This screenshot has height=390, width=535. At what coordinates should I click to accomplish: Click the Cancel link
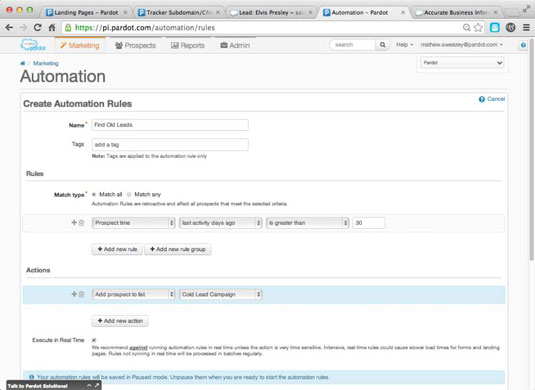tap(496, 99)
